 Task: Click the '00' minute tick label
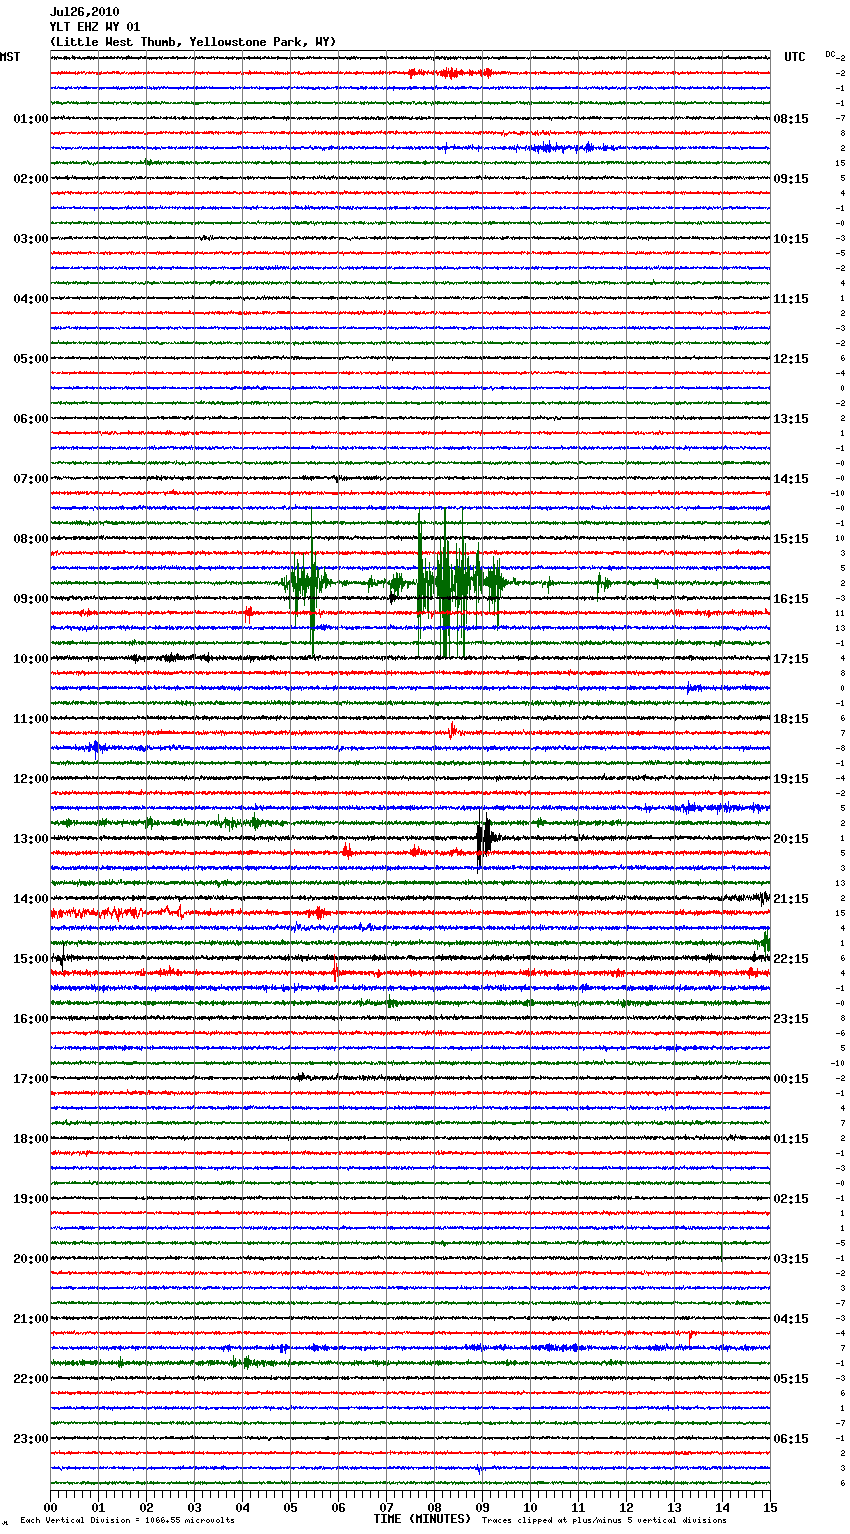point(50,1507)
